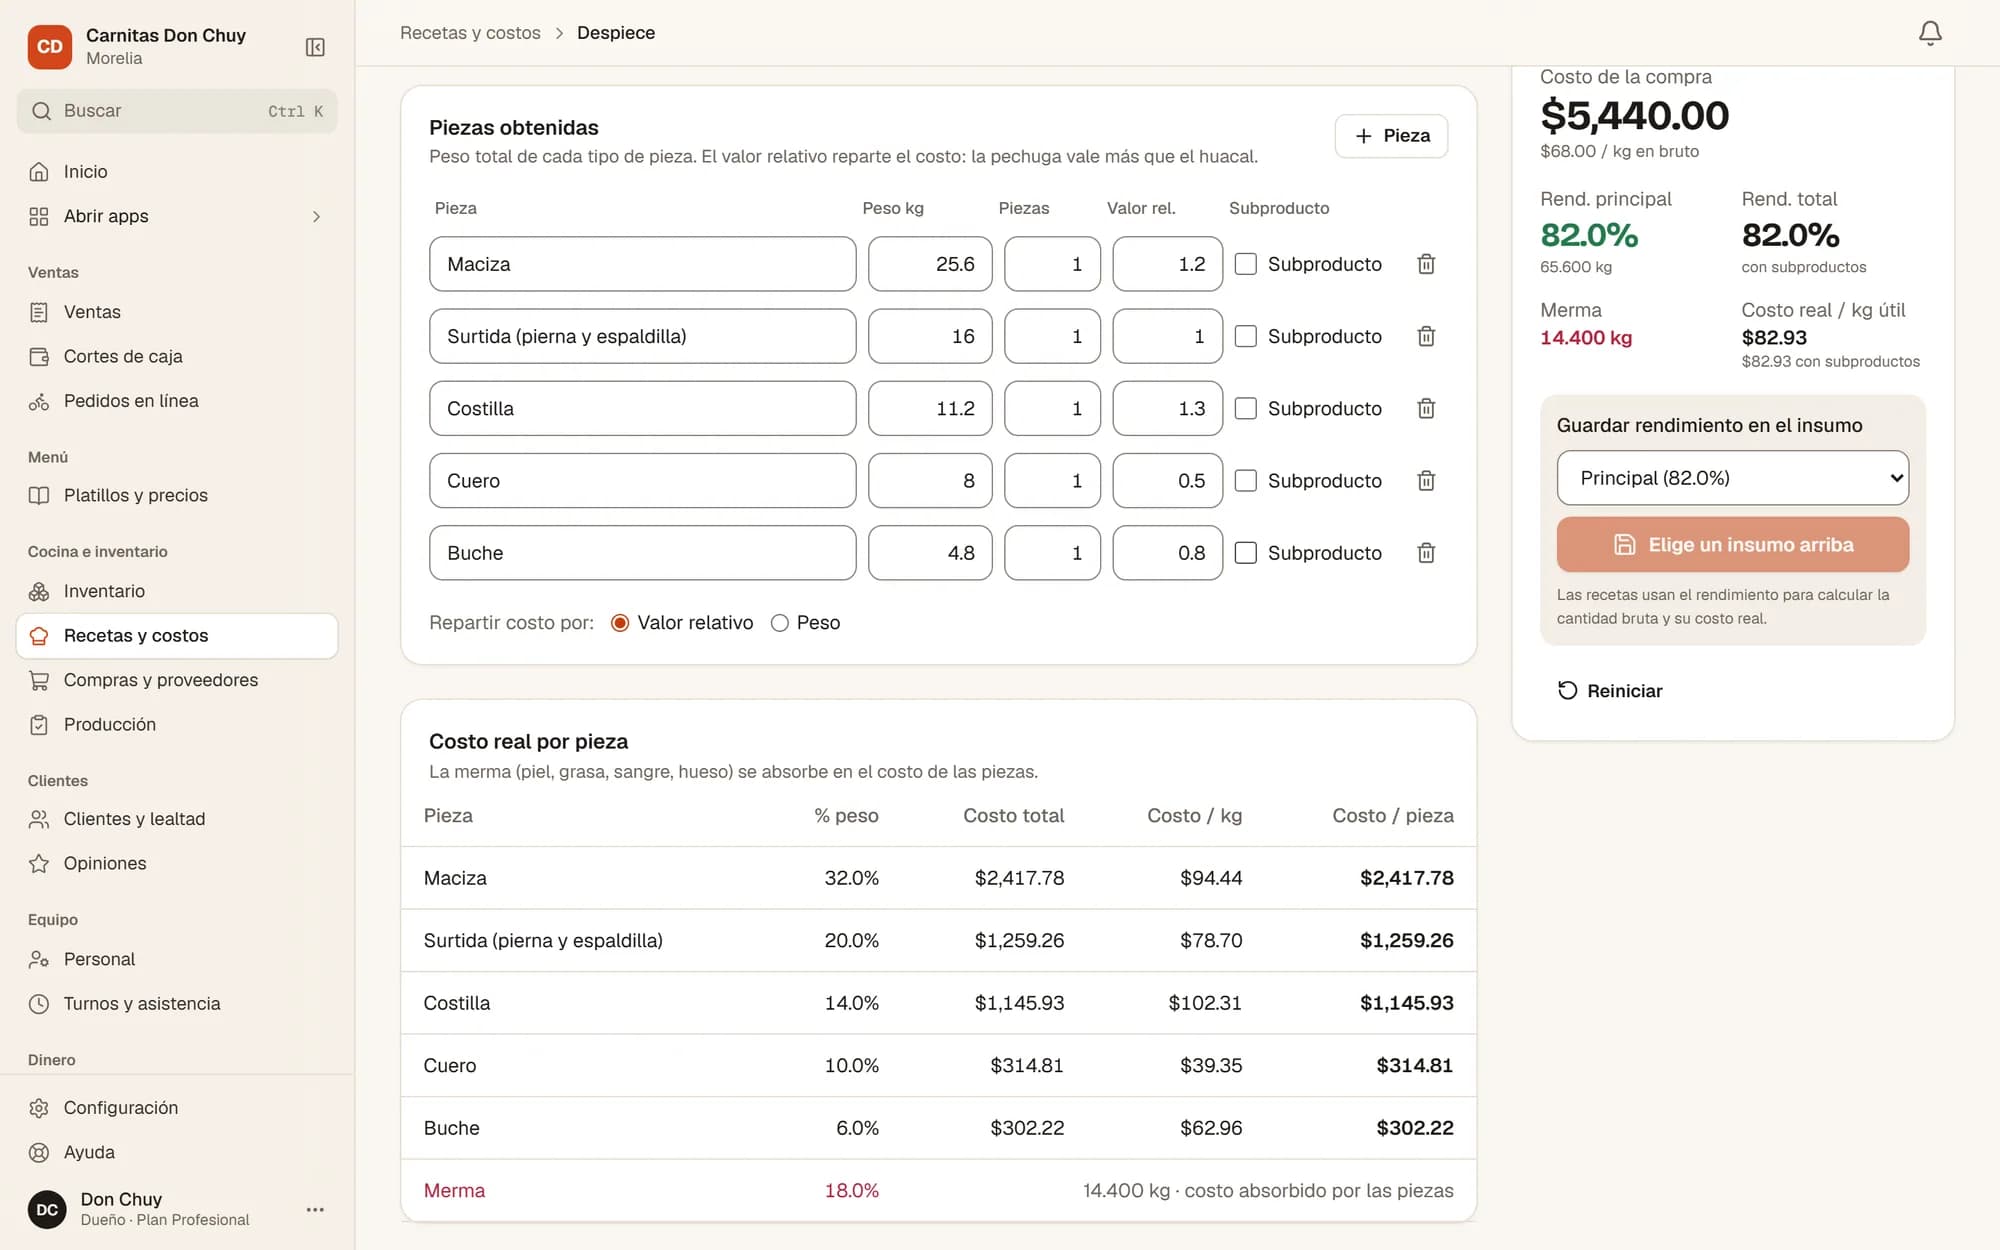Open the Principal (82.0%) dropdown

(1732, 478)
